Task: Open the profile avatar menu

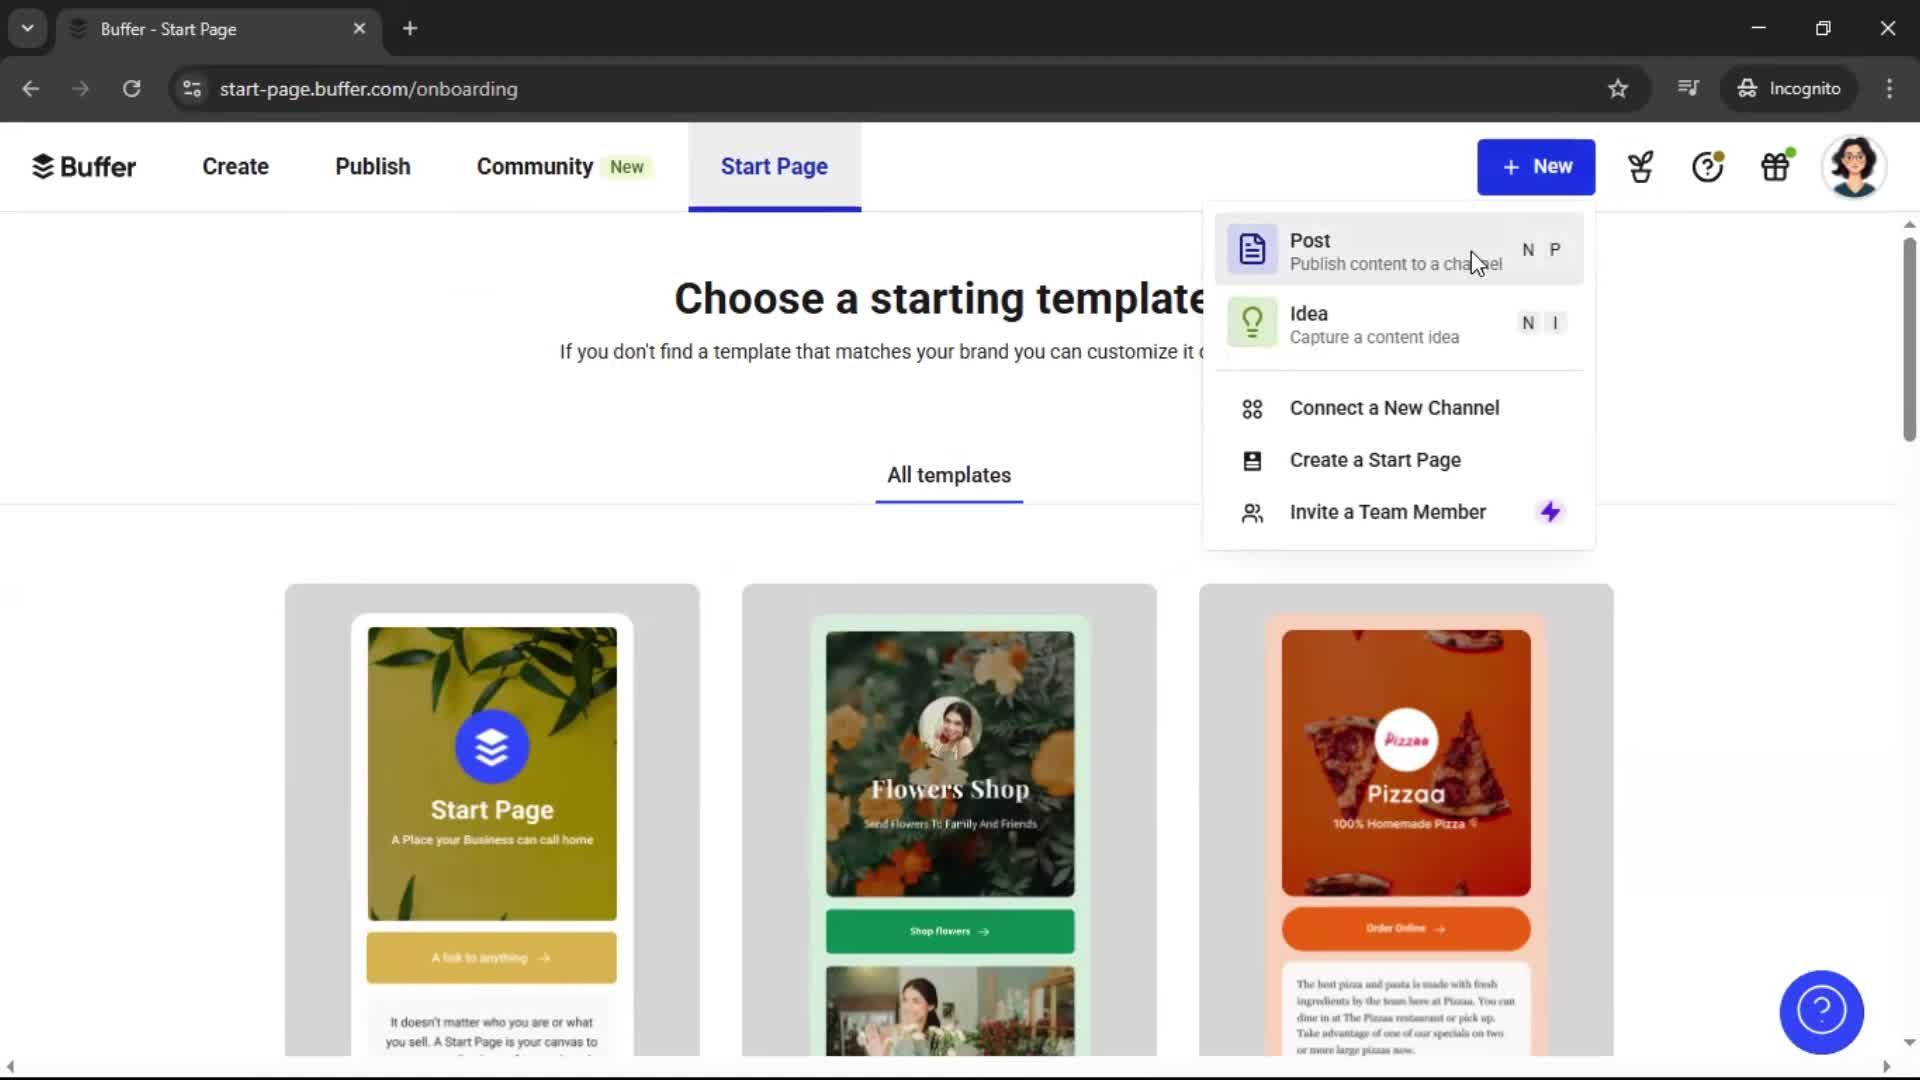Action: point(1855,166)
